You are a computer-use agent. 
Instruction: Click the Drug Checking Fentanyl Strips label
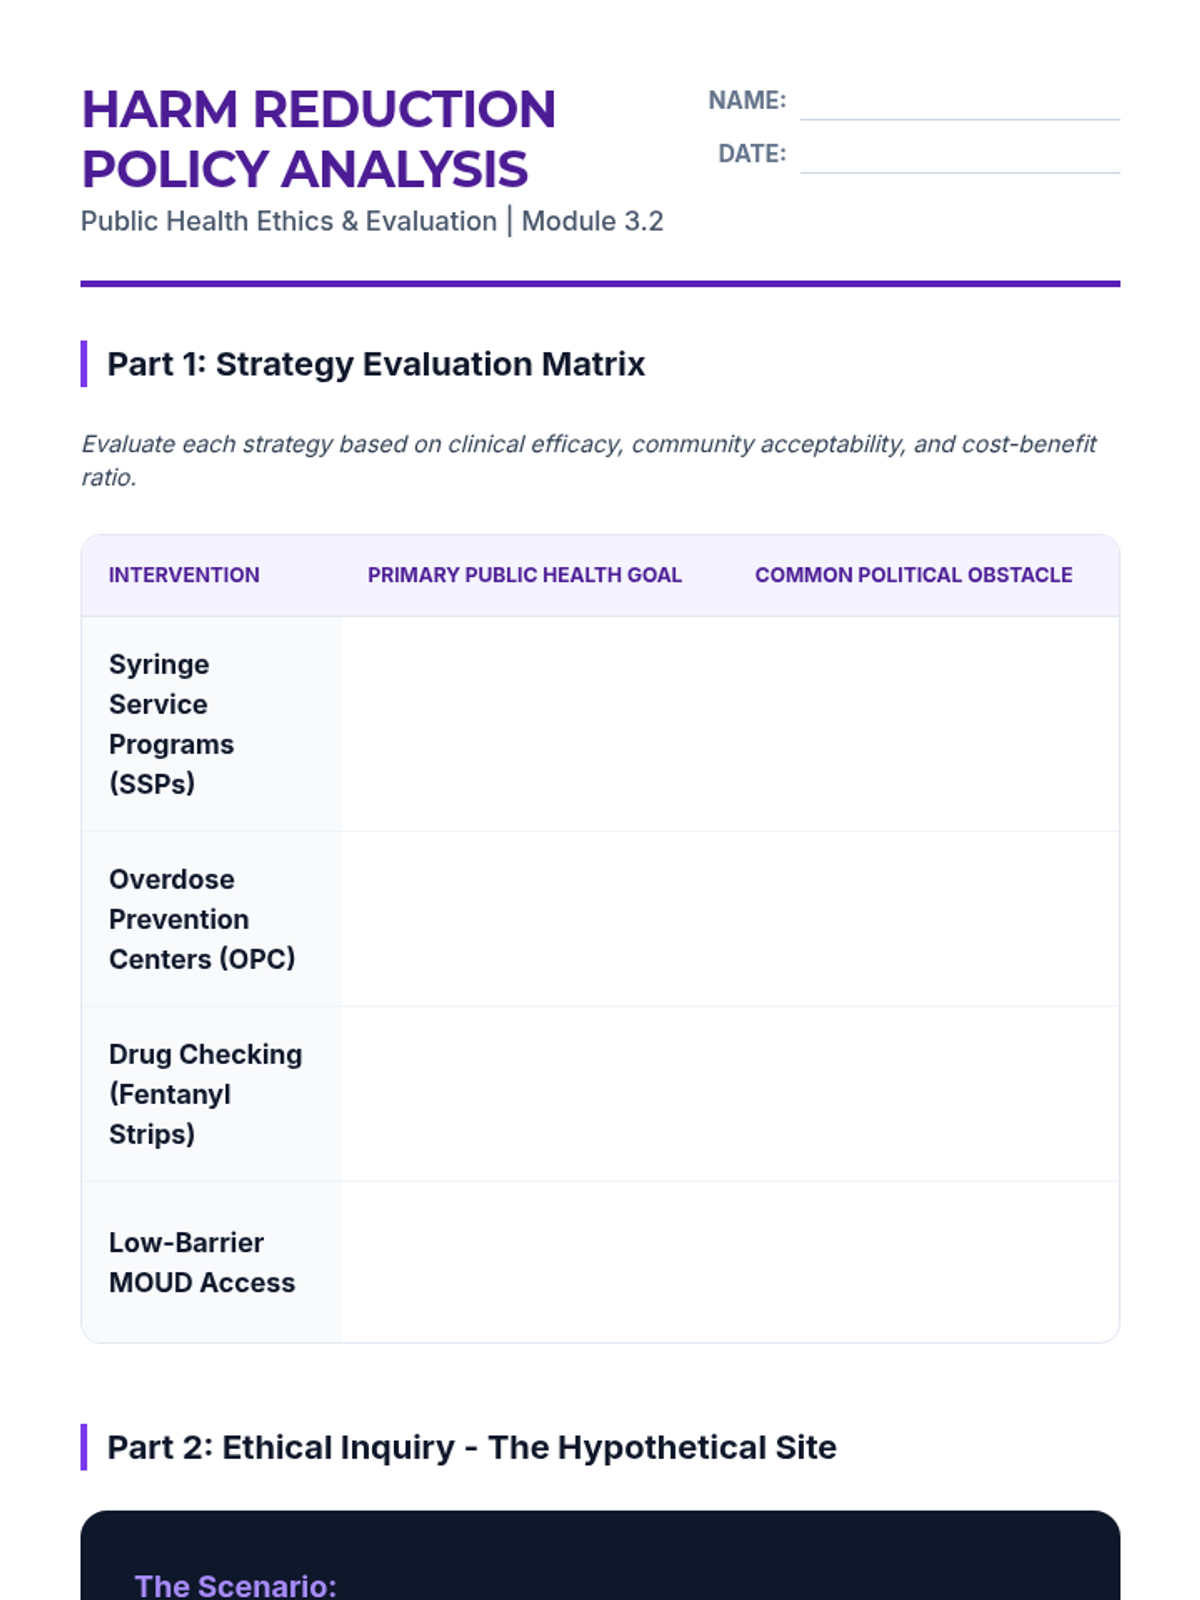(205, 1094)
